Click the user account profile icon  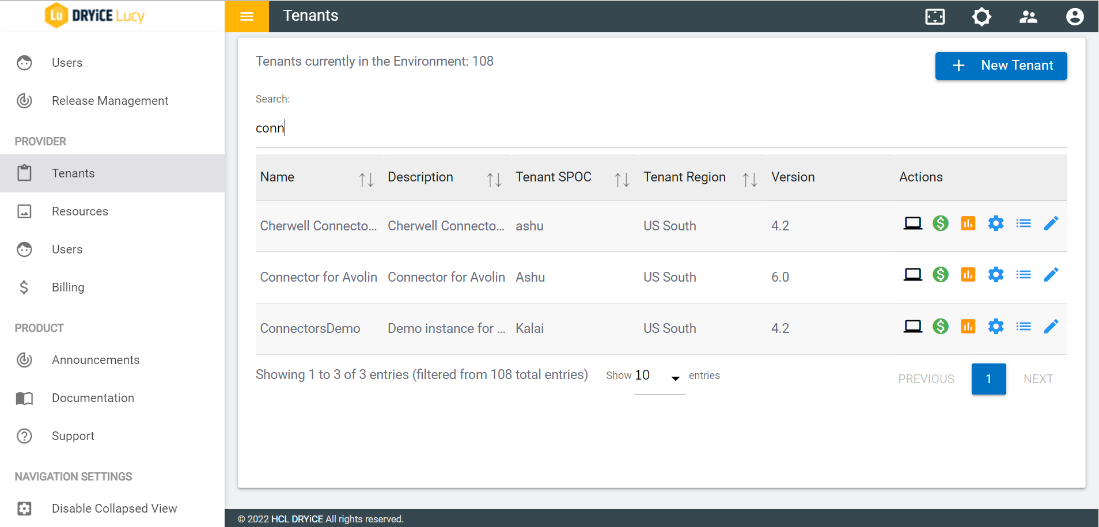point(1075,16)
